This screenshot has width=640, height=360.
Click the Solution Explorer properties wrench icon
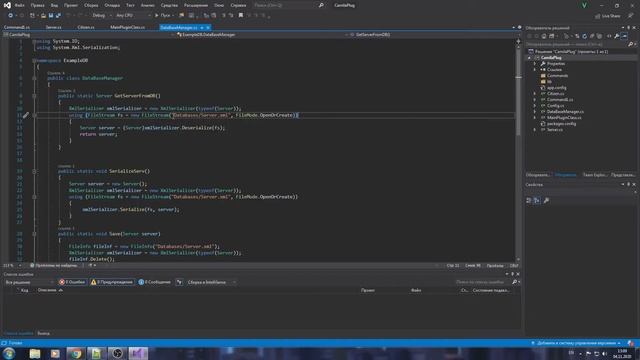click(x=617, y=36)
